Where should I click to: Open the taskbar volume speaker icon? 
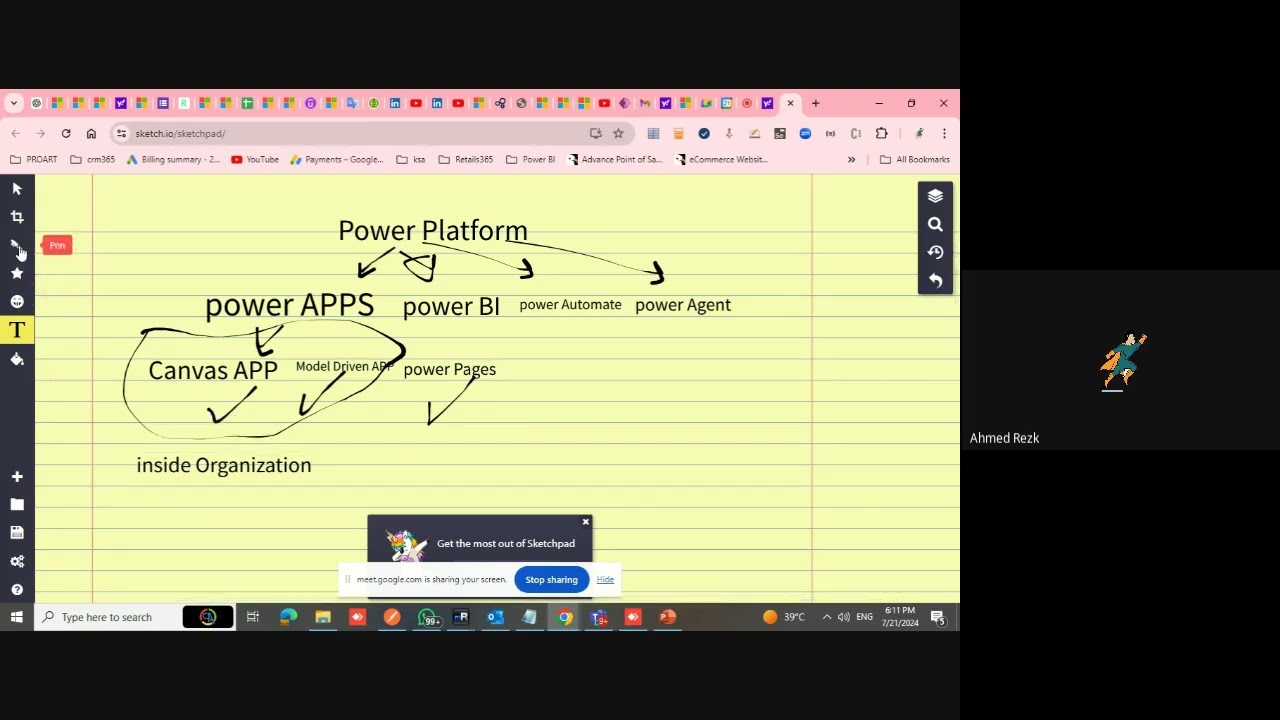tap(844, 617)
